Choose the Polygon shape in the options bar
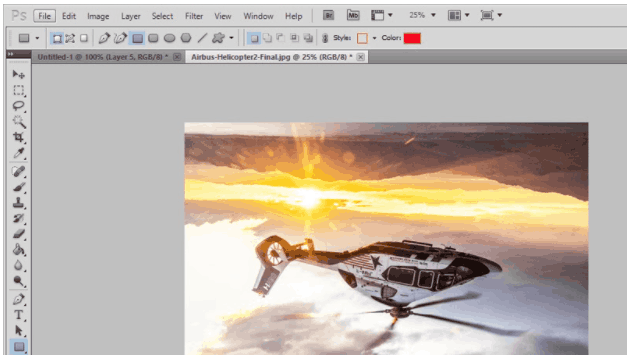 pyautogui.click(x=186, y=38)
